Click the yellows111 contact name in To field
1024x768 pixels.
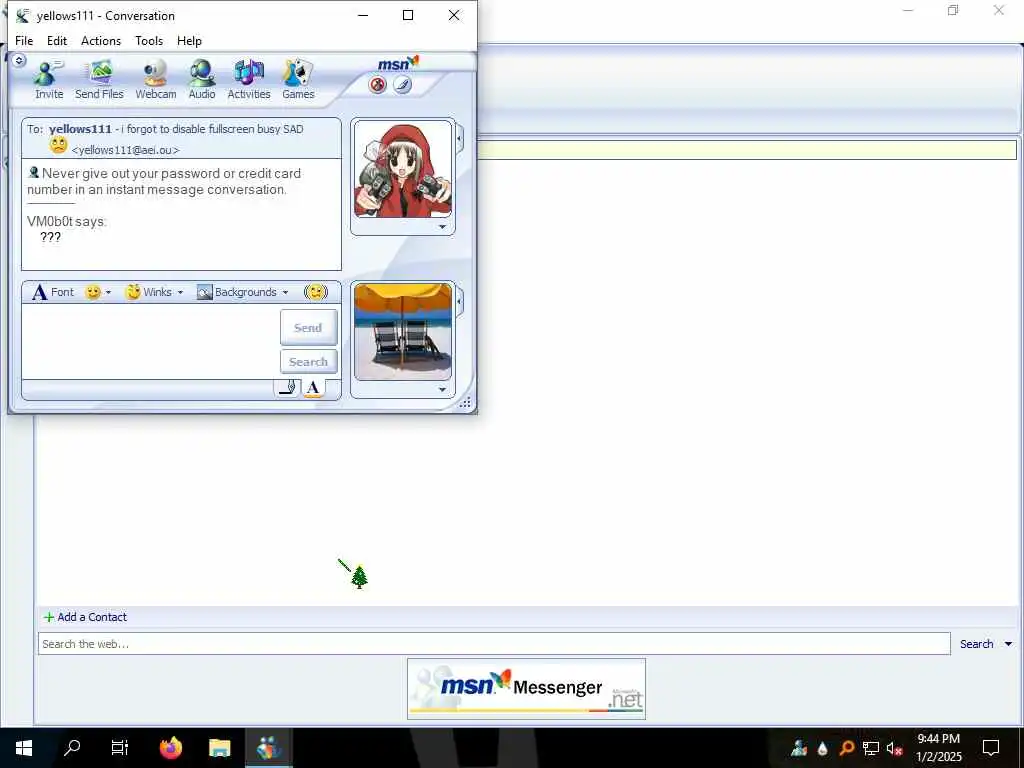(x=80, y=129)
